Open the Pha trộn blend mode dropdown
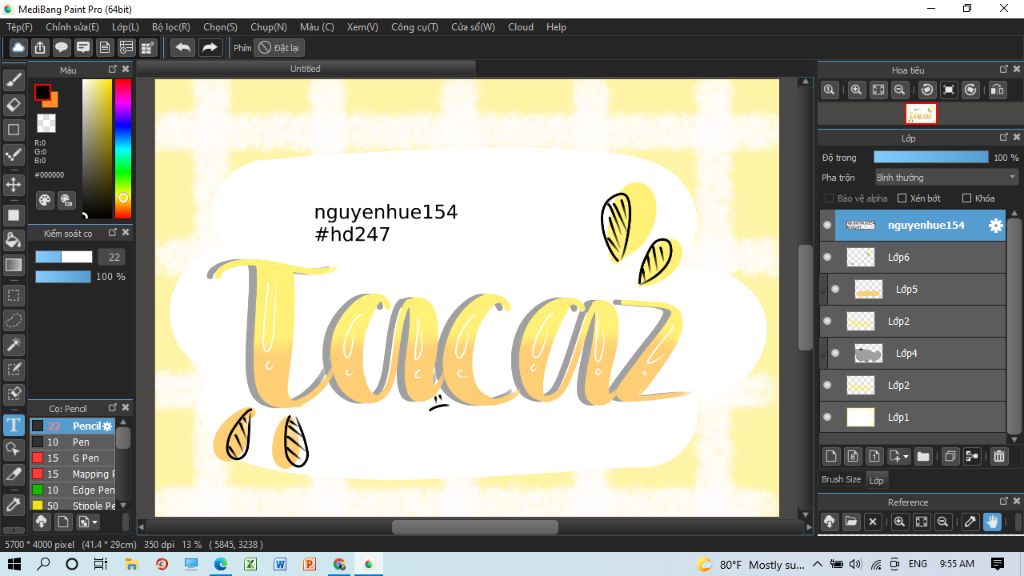 [x=946, y=178]
